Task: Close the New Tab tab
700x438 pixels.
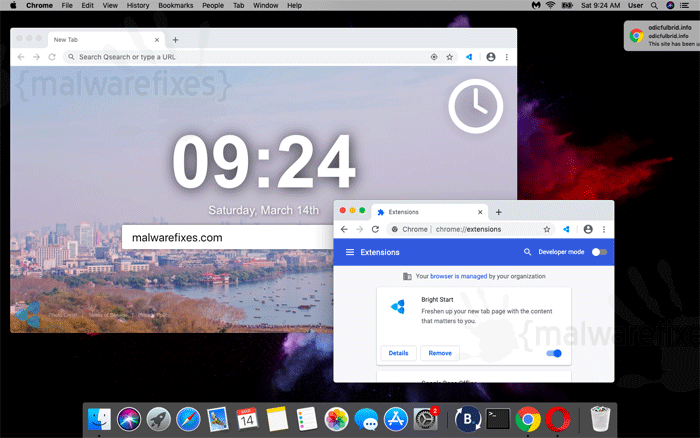Action: (x=157, y=40)
